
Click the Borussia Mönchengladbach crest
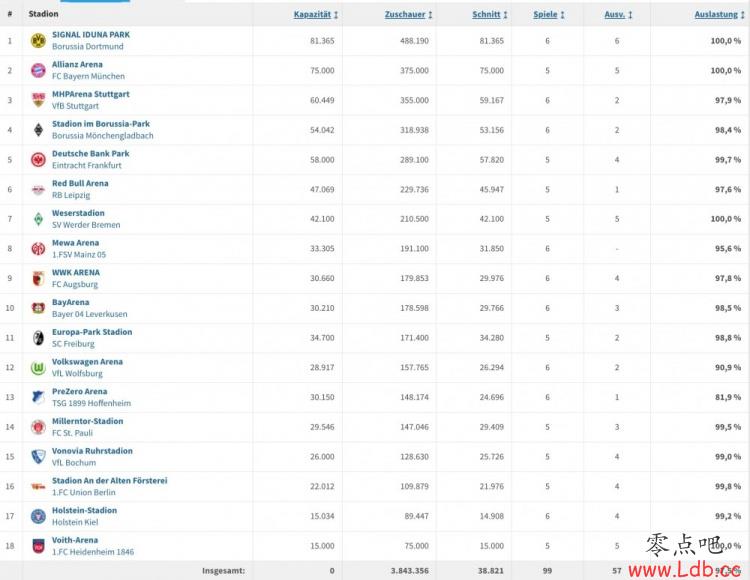click(x=38, y=130)
